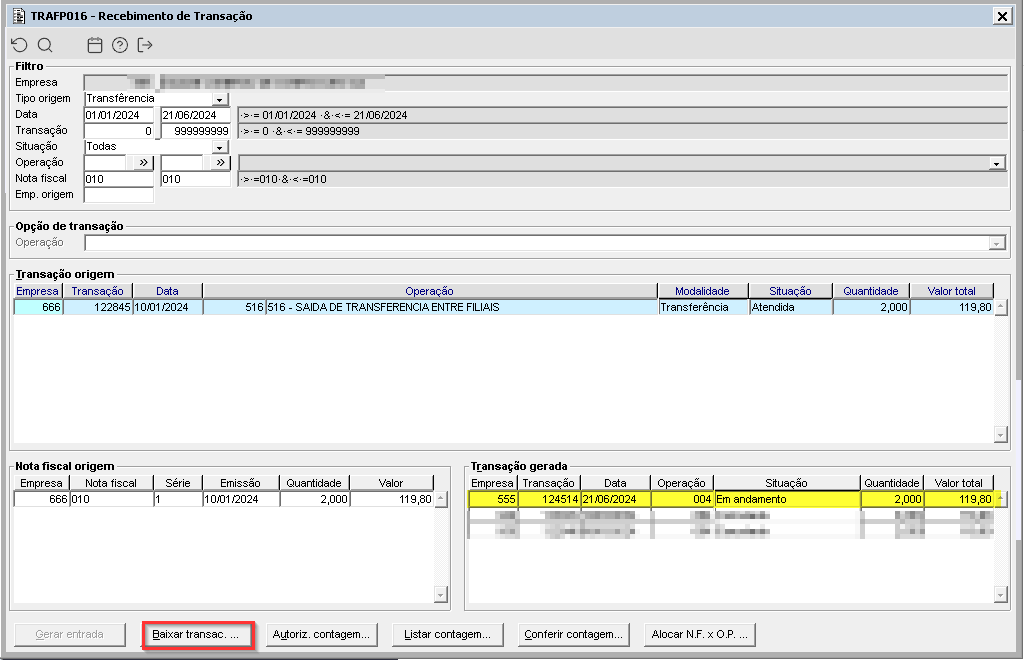Click the TRAFP016 window title document icon
Screen dimensions: 1024x660
click(19, 16)
